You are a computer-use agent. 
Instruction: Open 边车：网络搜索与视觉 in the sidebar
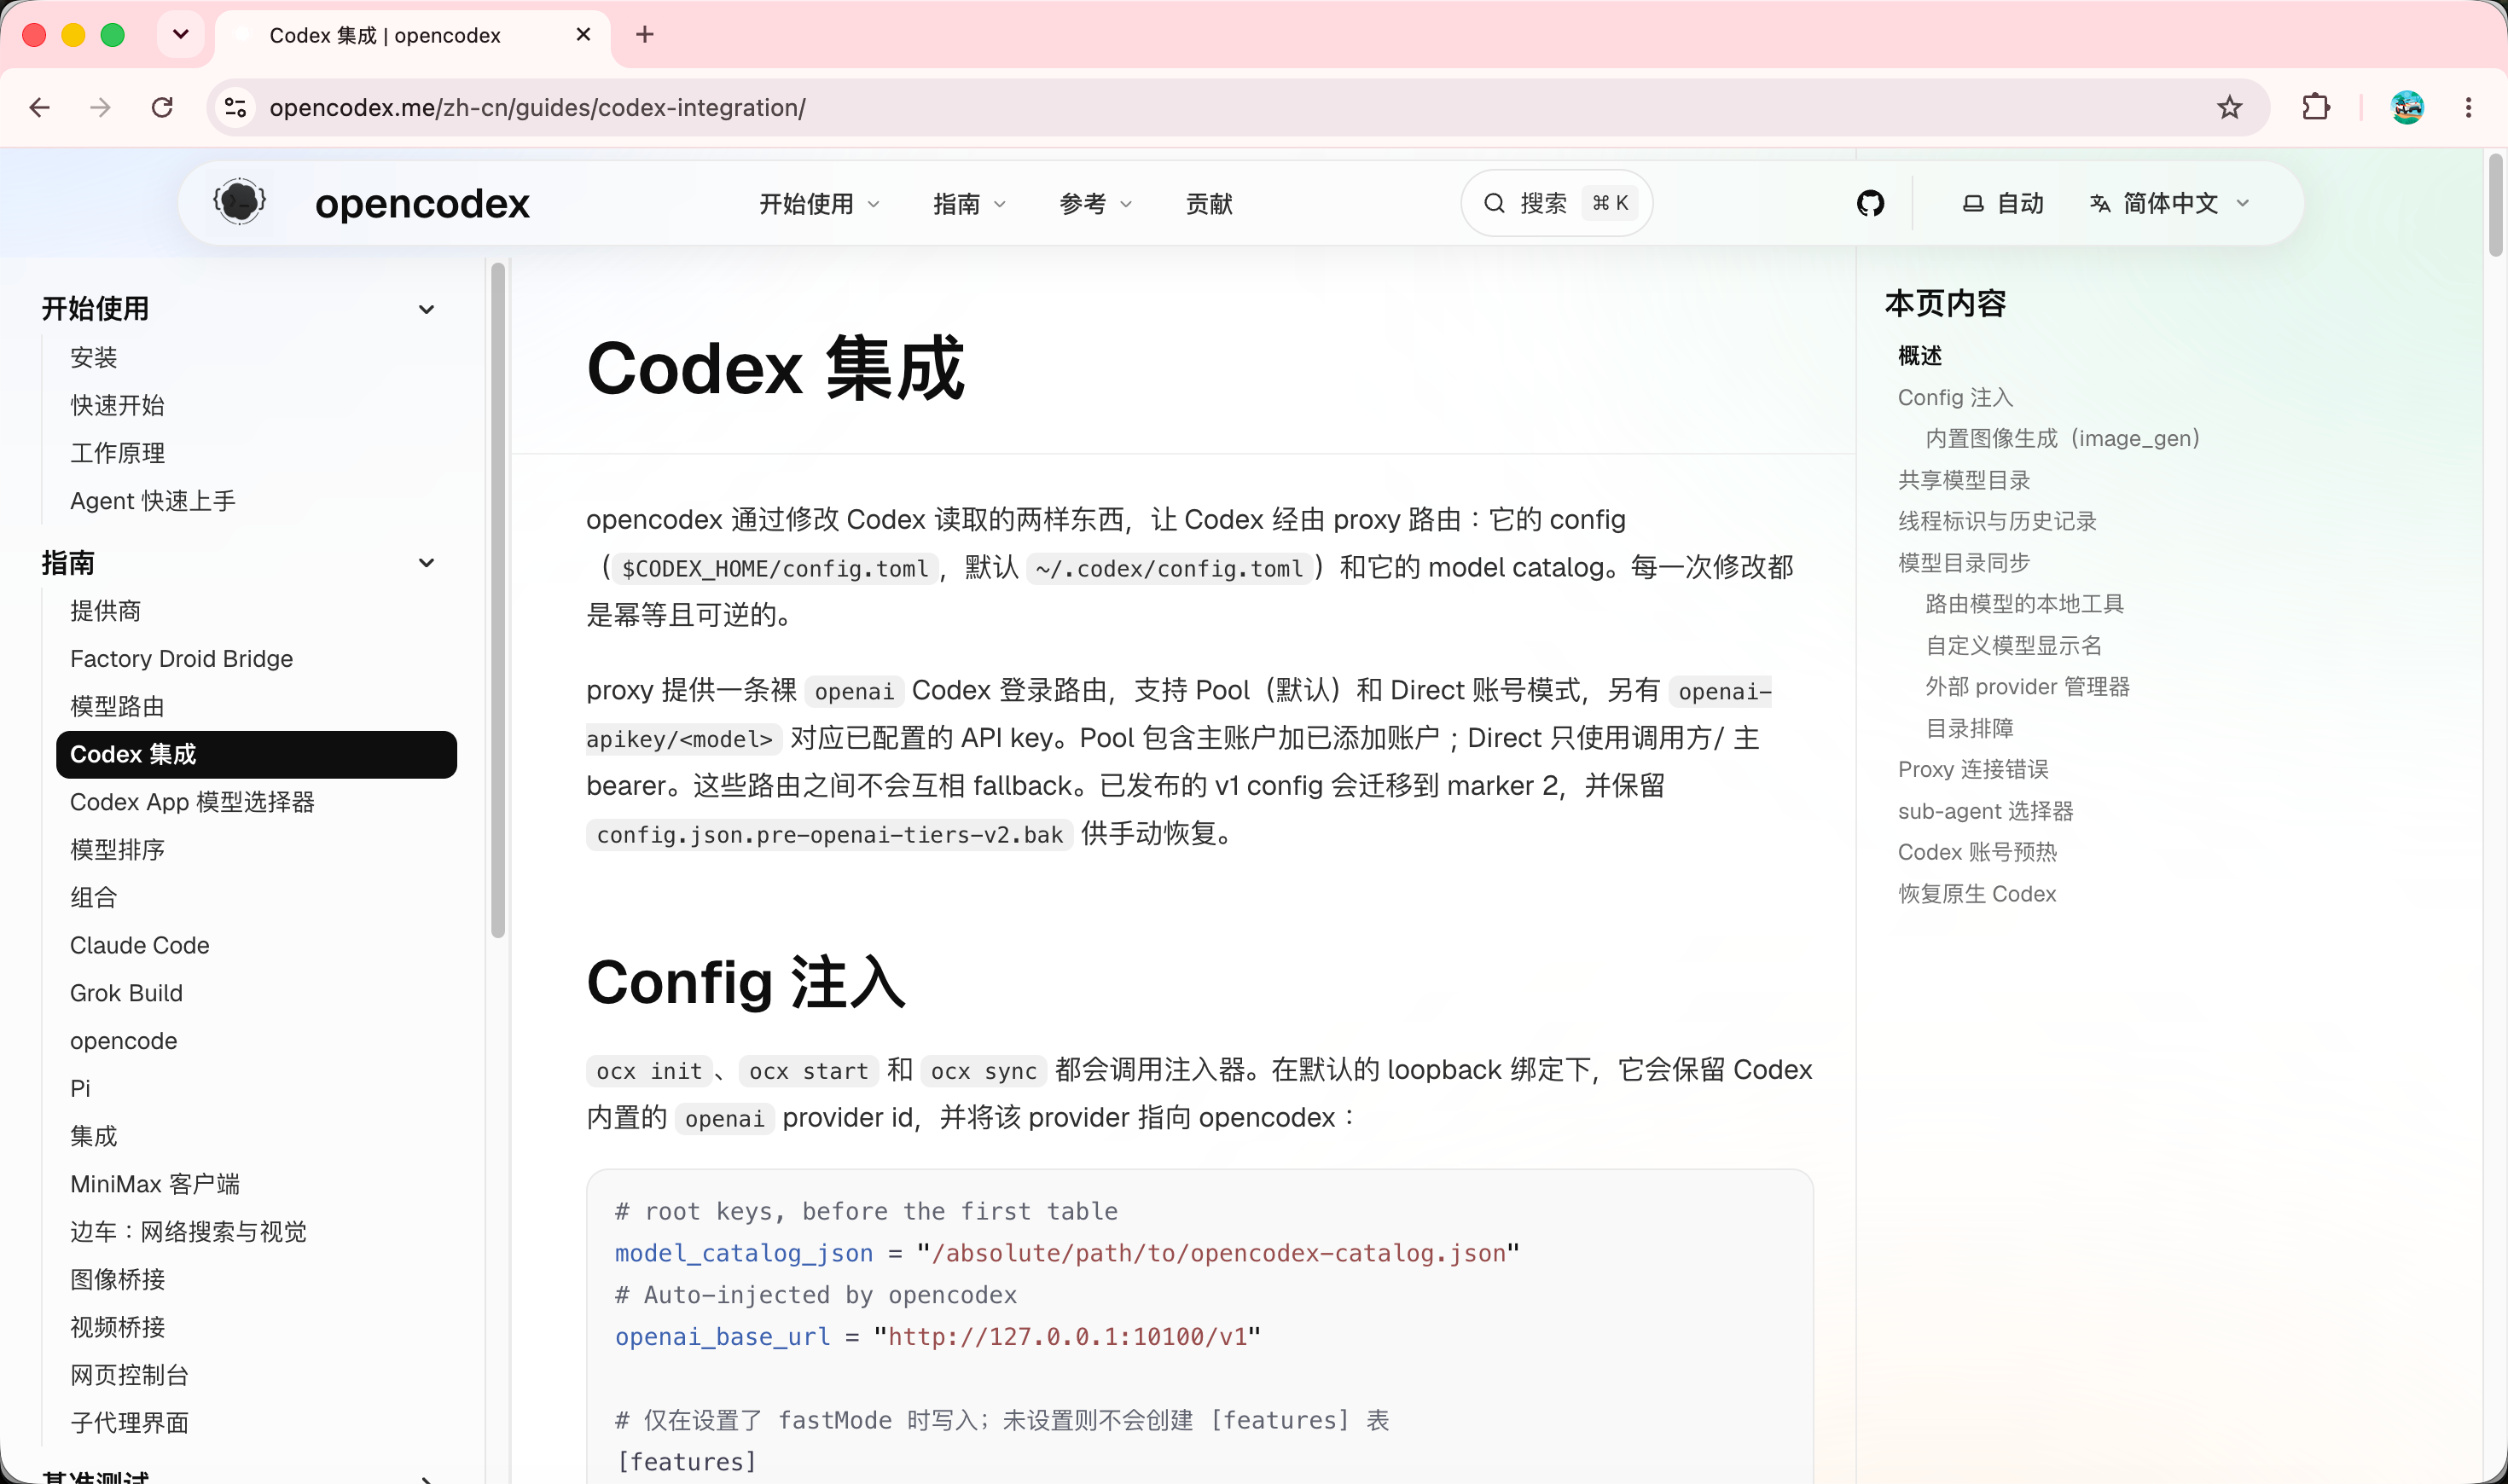tap(188, 1232)
